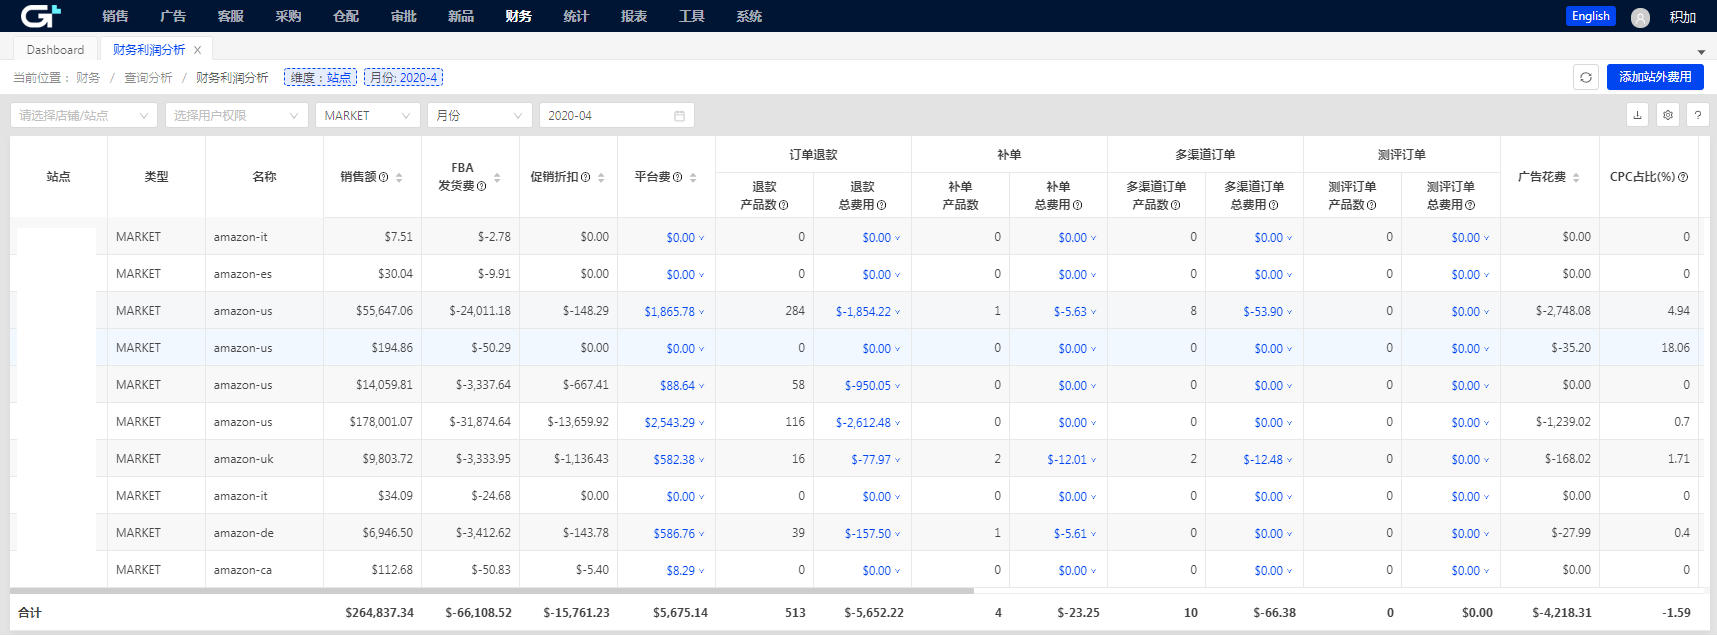Image resolution: width=1717 pixels, height=636 pixels.
Task: Open the 财务 menu
Action: 519,16
